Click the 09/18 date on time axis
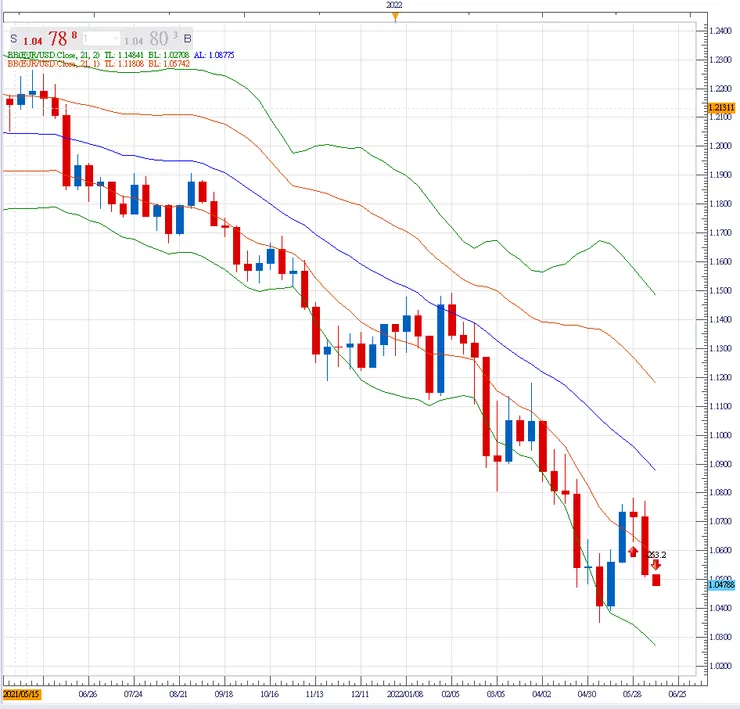Screen dimensions: 740x709 224,694
